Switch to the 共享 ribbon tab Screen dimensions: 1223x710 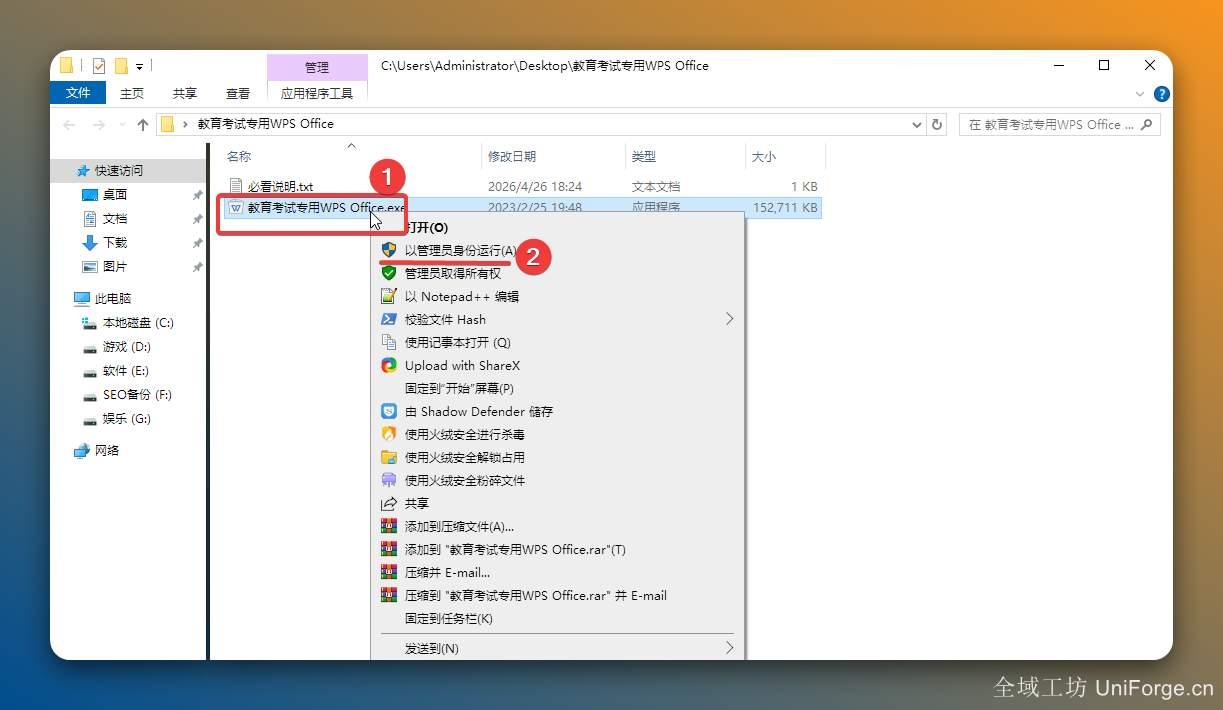(x=185, y=93)
